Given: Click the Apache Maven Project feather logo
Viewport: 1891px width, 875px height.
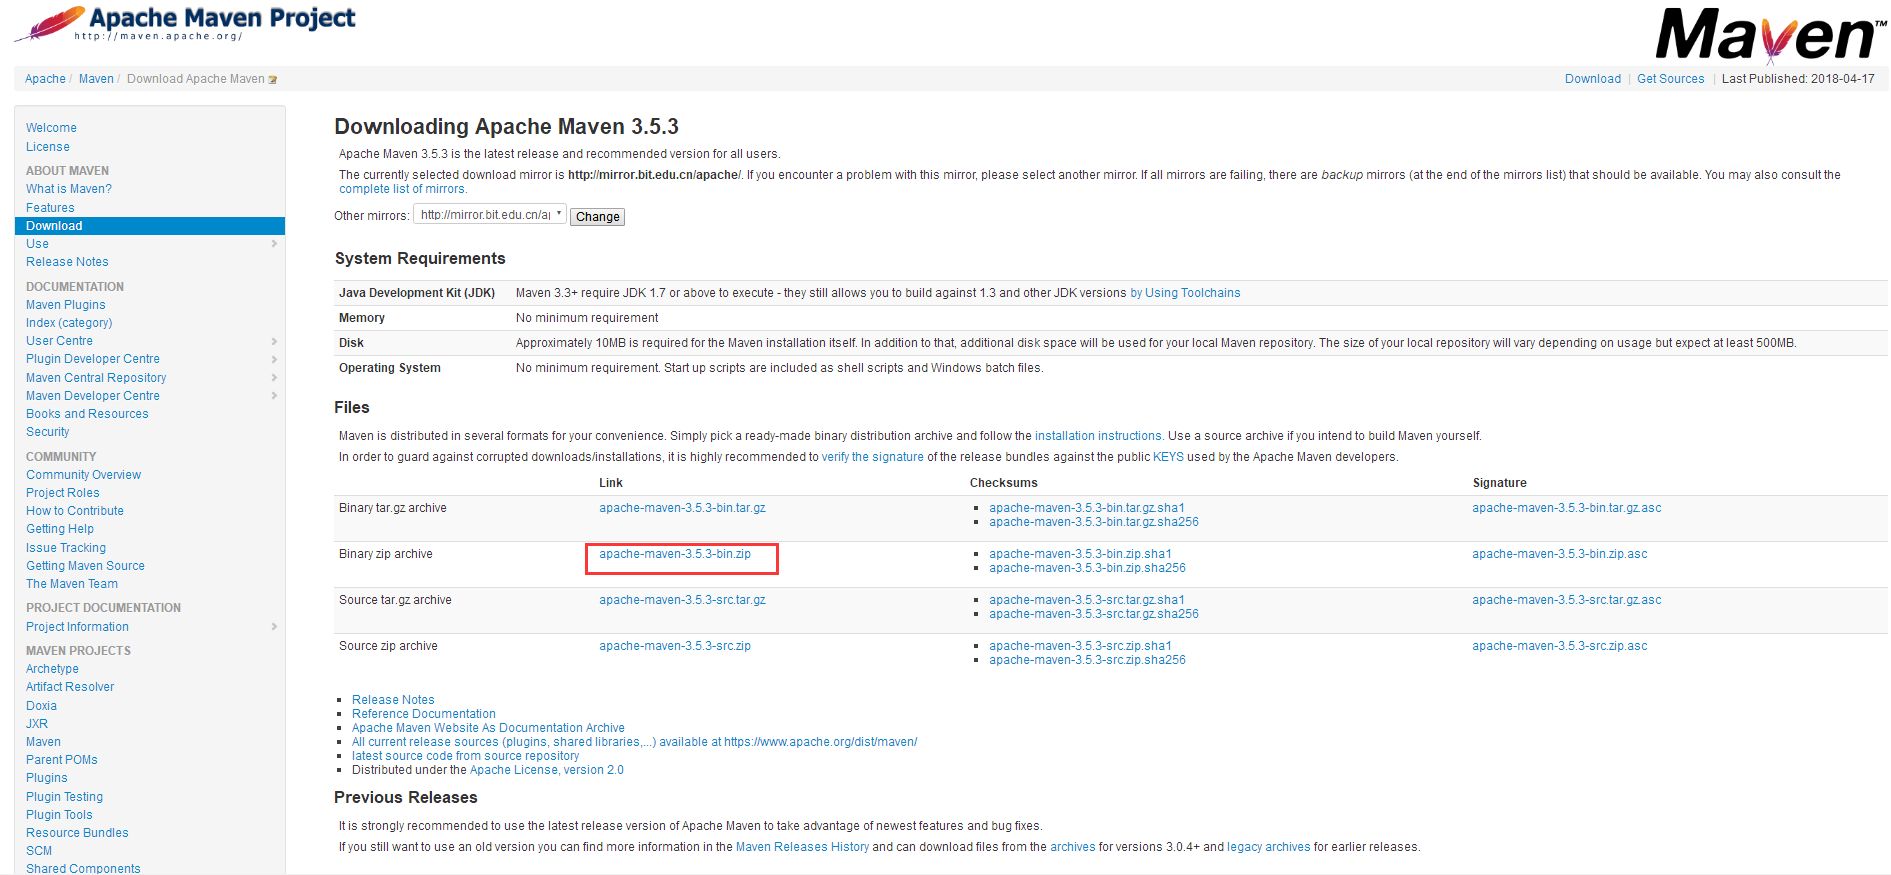Looking at the screenshot, I should pyautogui.click(x=185, y=24).
